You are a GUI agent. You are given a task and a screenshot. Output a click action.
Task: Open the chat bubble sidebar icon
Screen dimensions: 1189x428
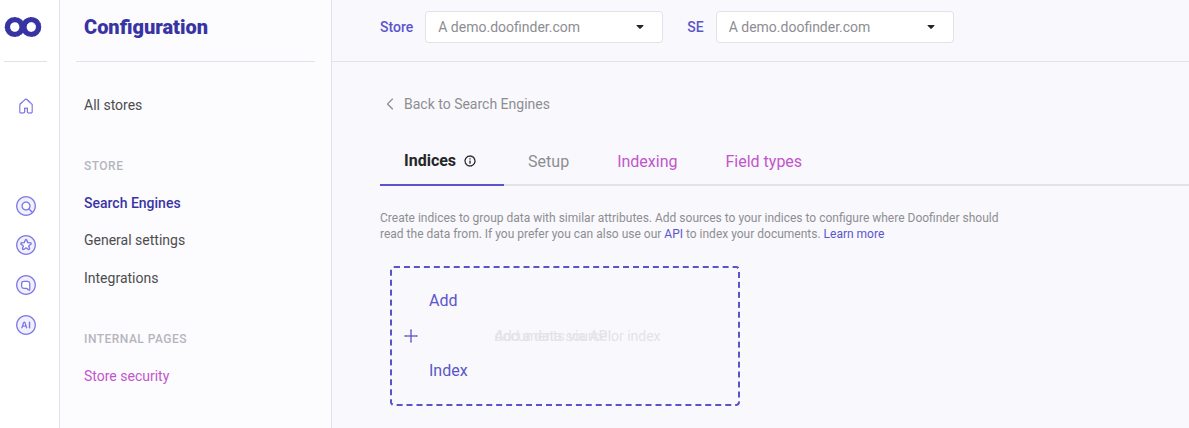pyautogui.click(x=27, y=285)
